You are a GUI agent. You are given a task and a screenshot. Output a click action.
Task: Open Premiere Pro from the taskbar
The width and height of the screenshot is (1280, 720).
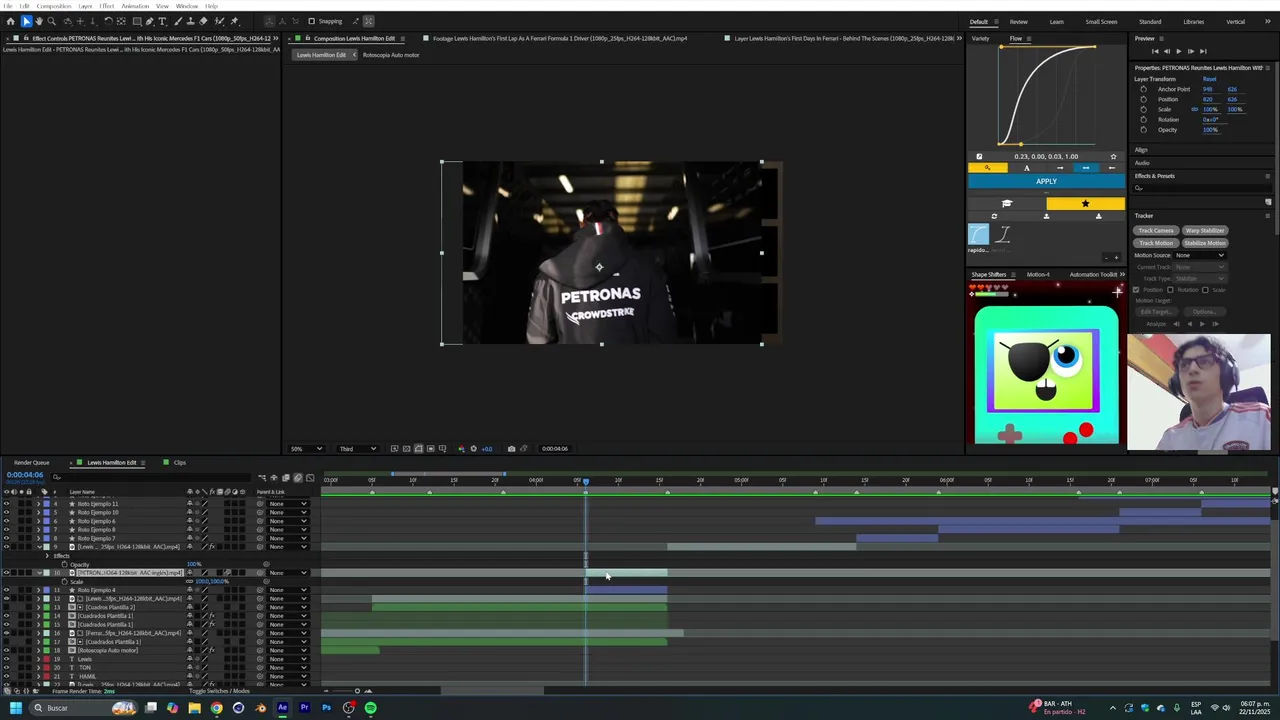coord(304,708)
